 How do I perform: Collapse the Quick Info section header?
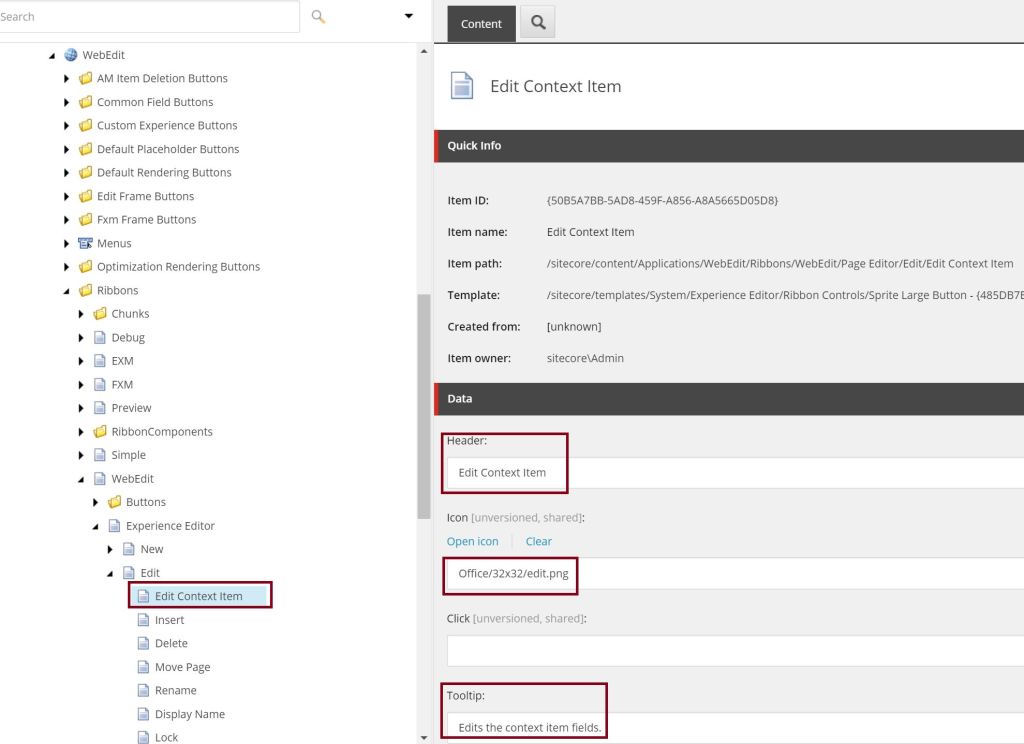pos(728,145)
